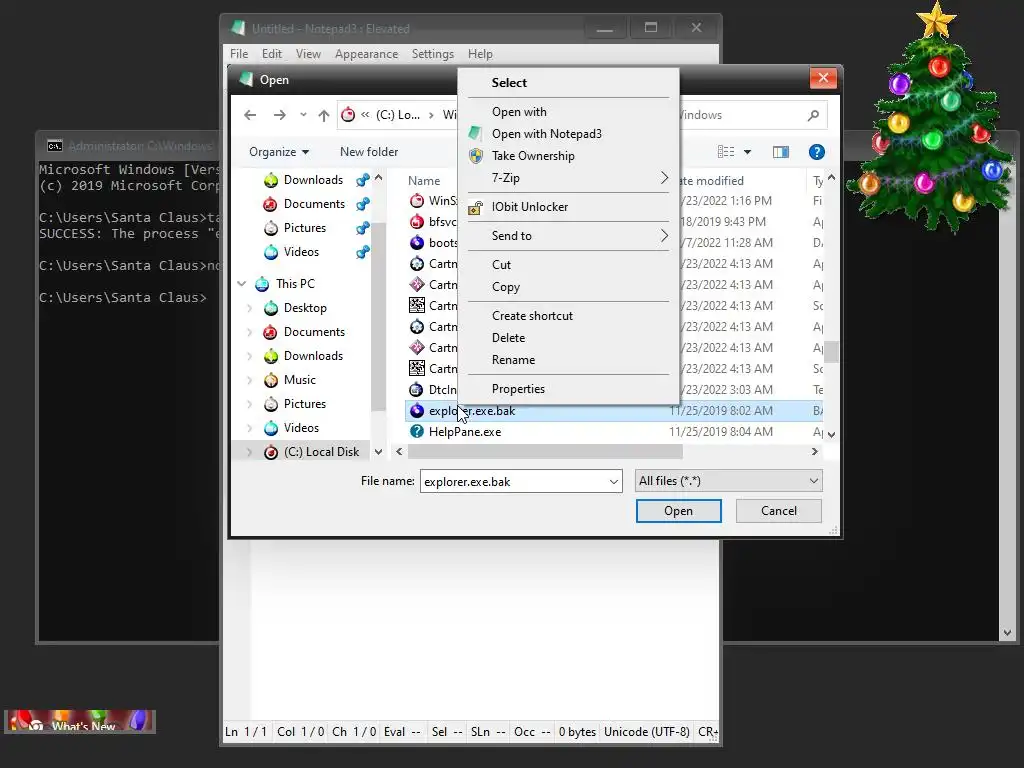Open the Settings menu in Notepad3

[x=432, y=54]
